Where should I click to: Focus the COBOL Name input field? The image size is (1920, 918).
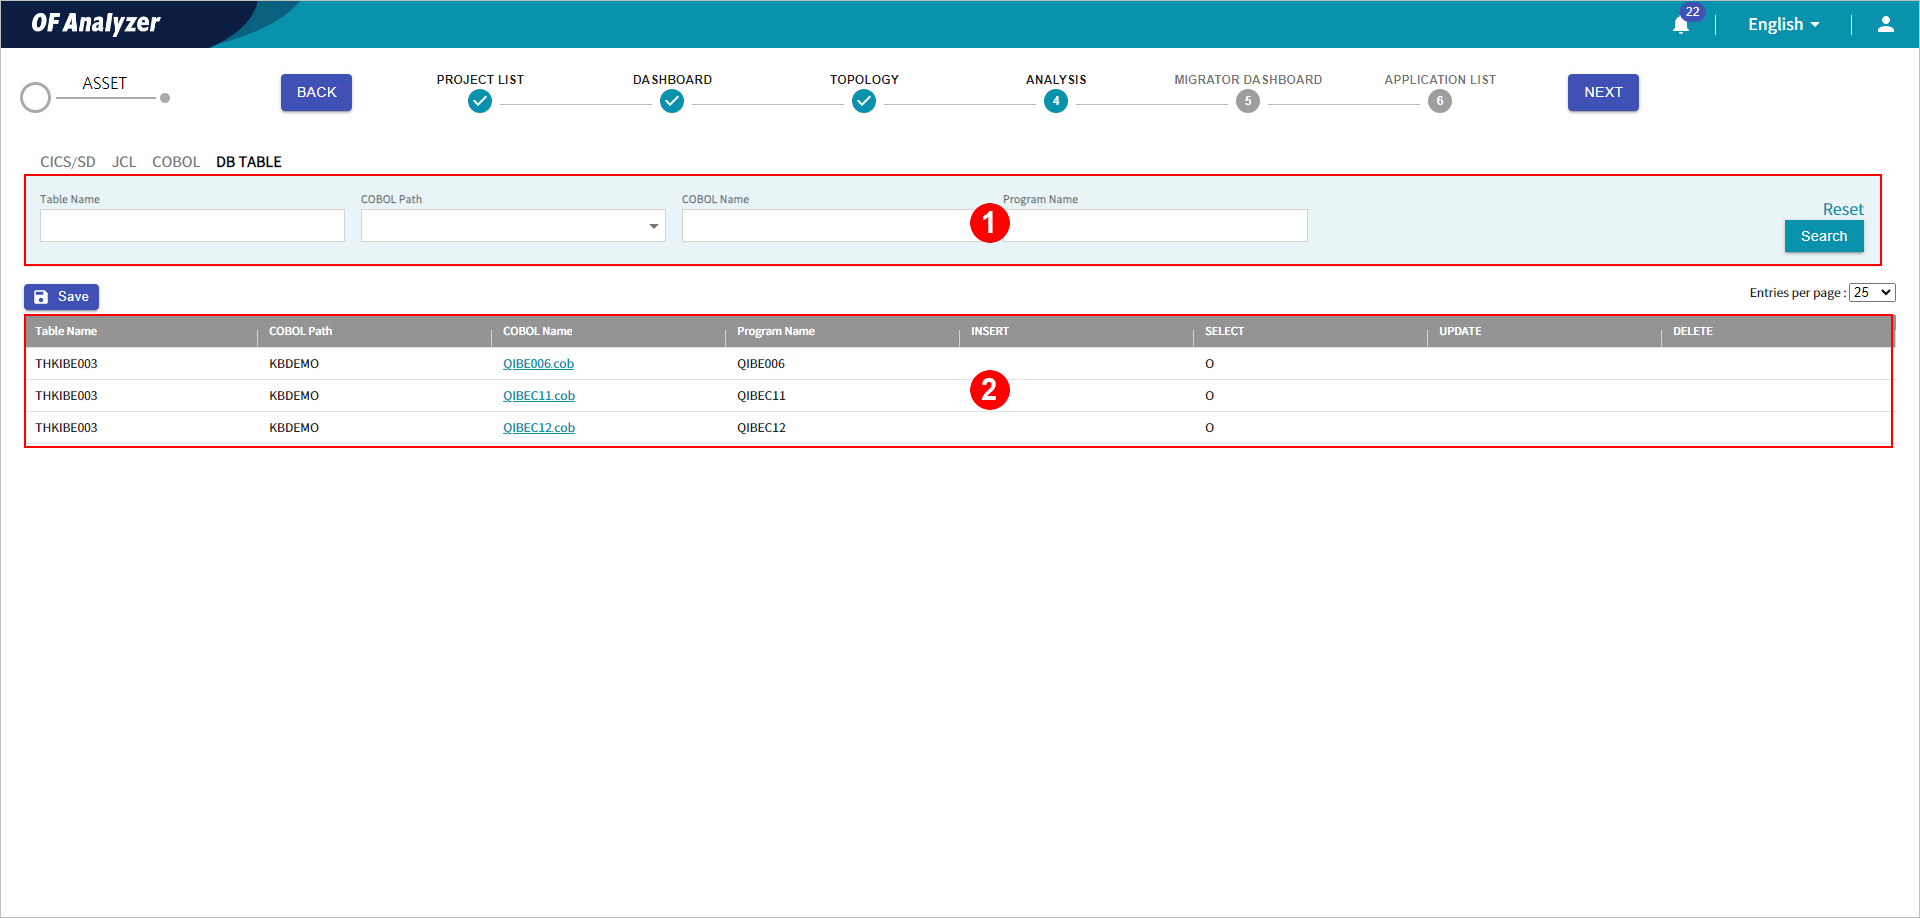click(834, 225)
